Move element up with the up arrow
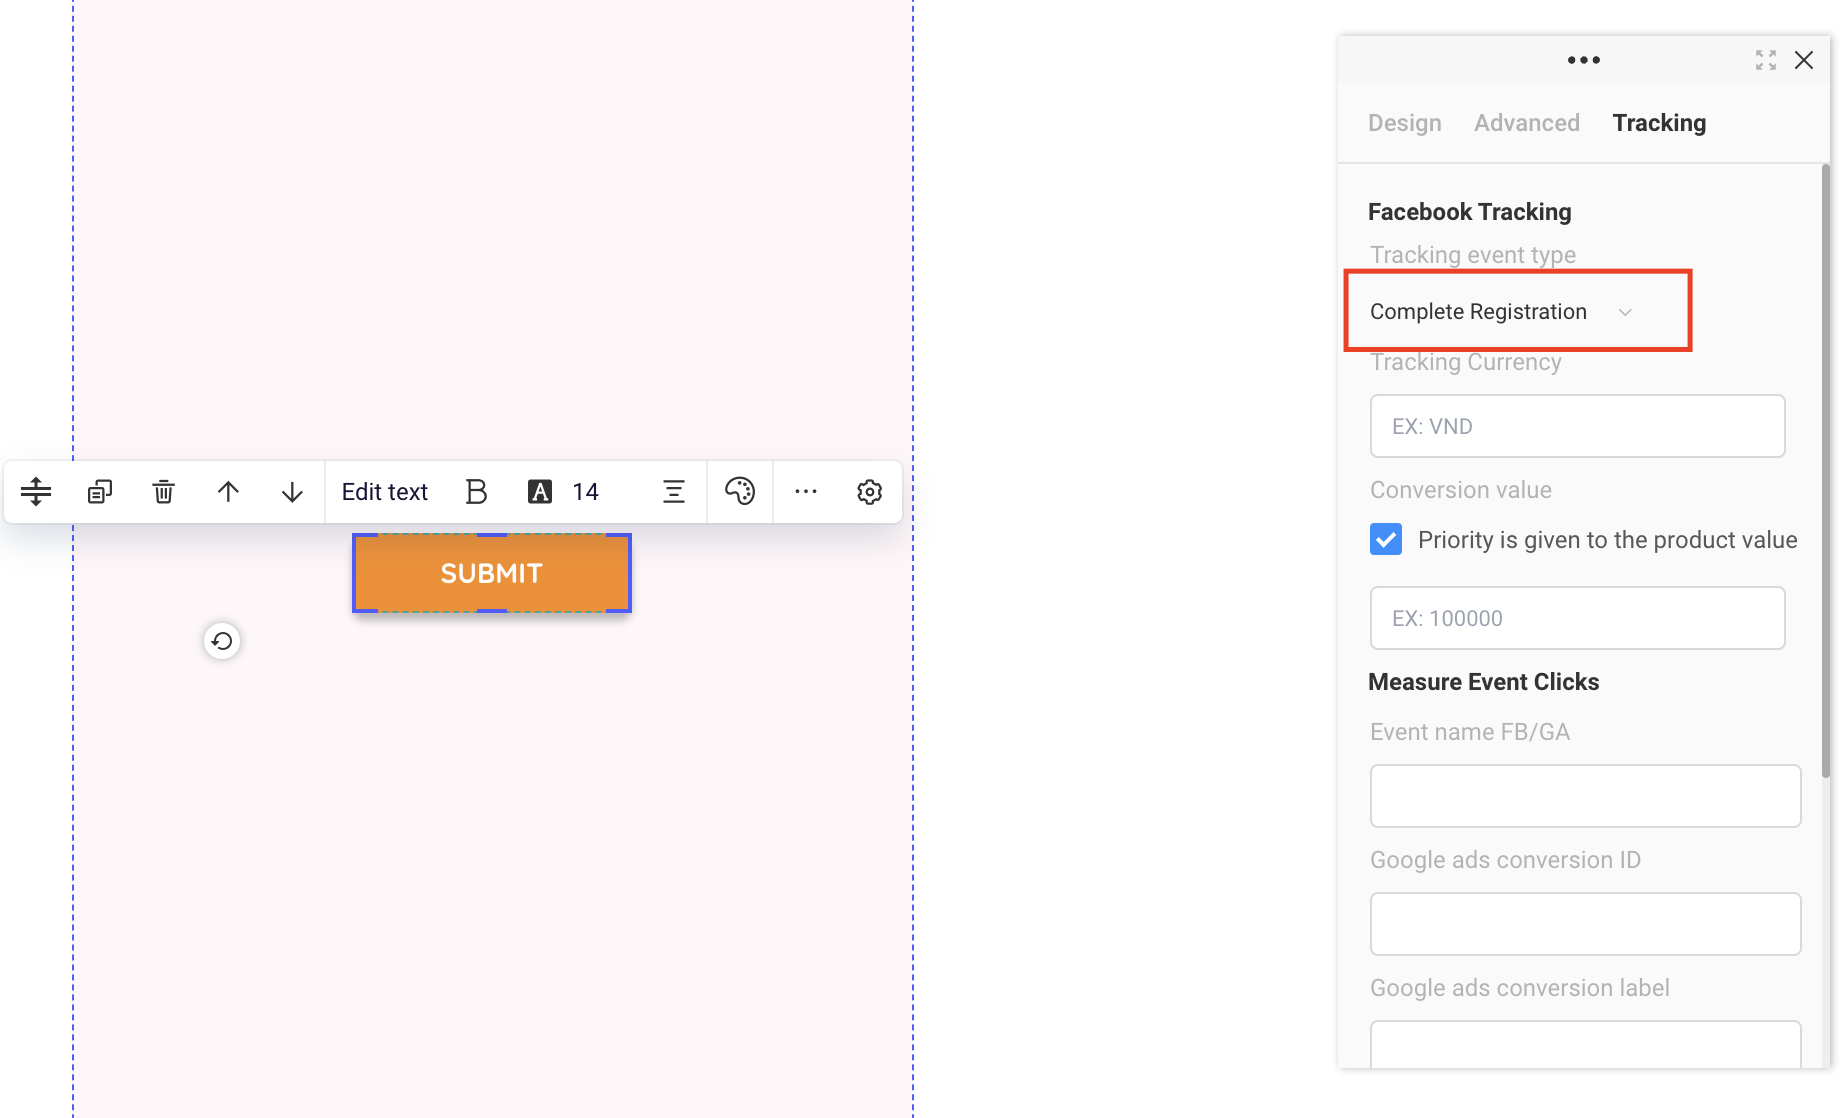 pyautogui.click(x=228, y=492)
